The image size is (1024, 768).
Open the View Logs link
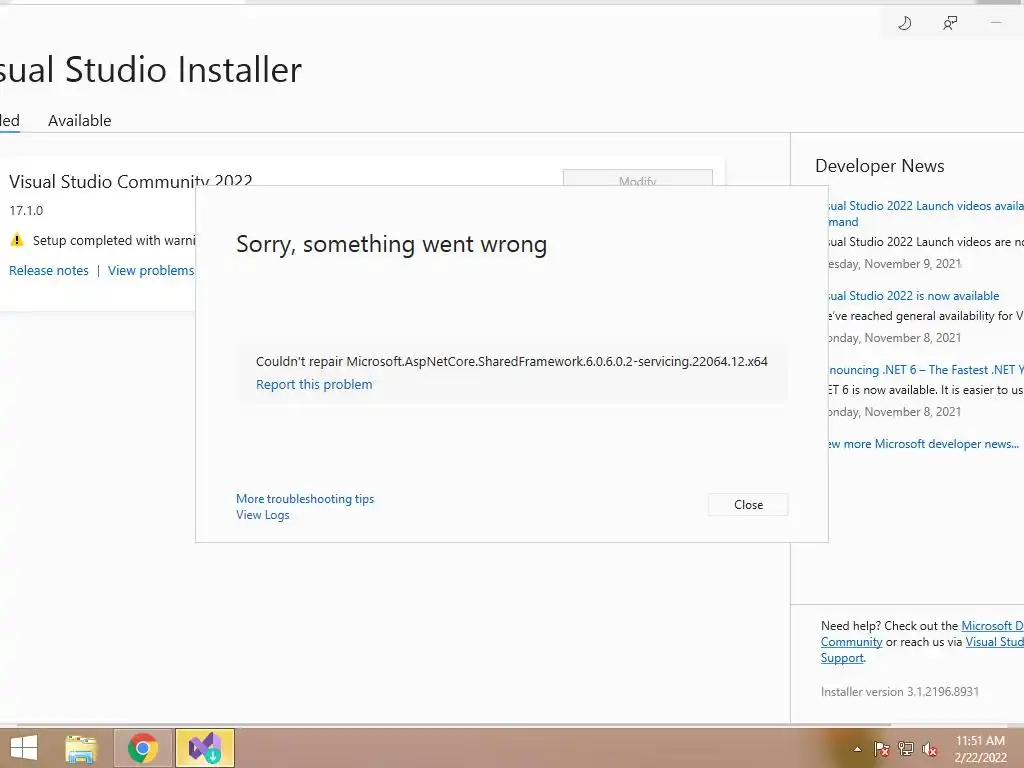[263, 515]
